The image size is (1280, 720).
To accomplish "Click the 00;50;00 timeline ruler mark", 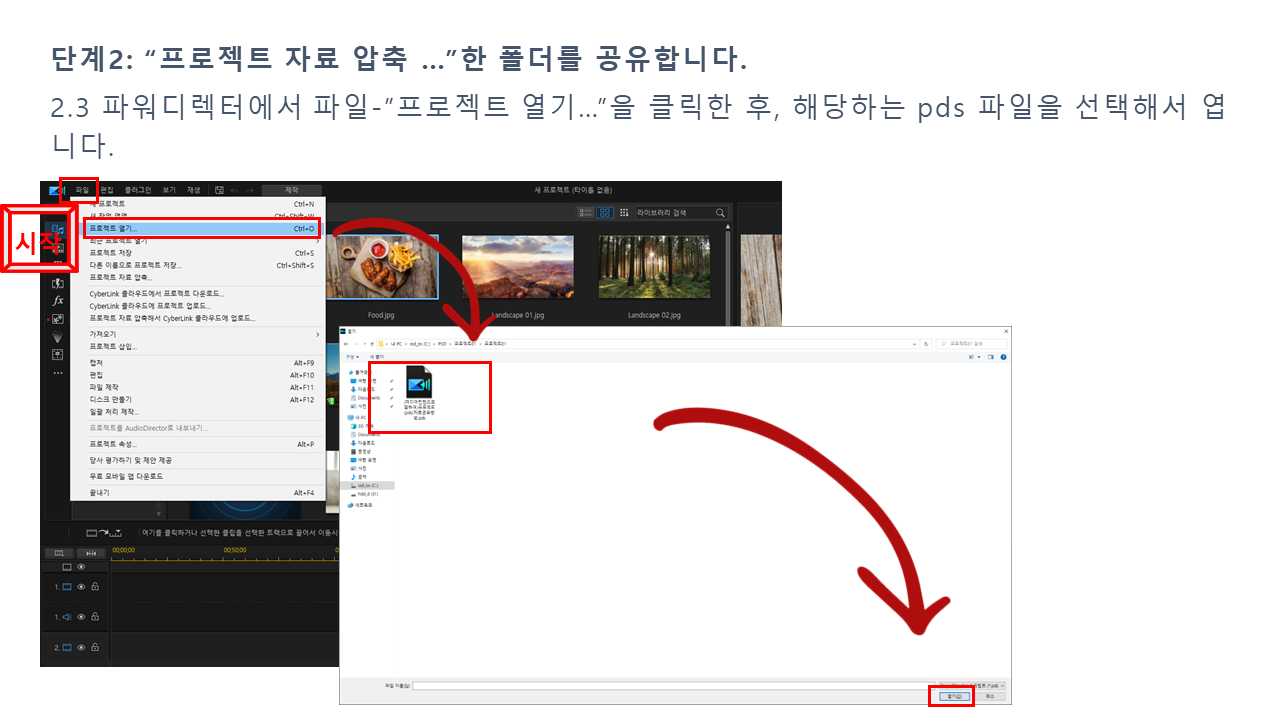I will click(x=235, y=550).
